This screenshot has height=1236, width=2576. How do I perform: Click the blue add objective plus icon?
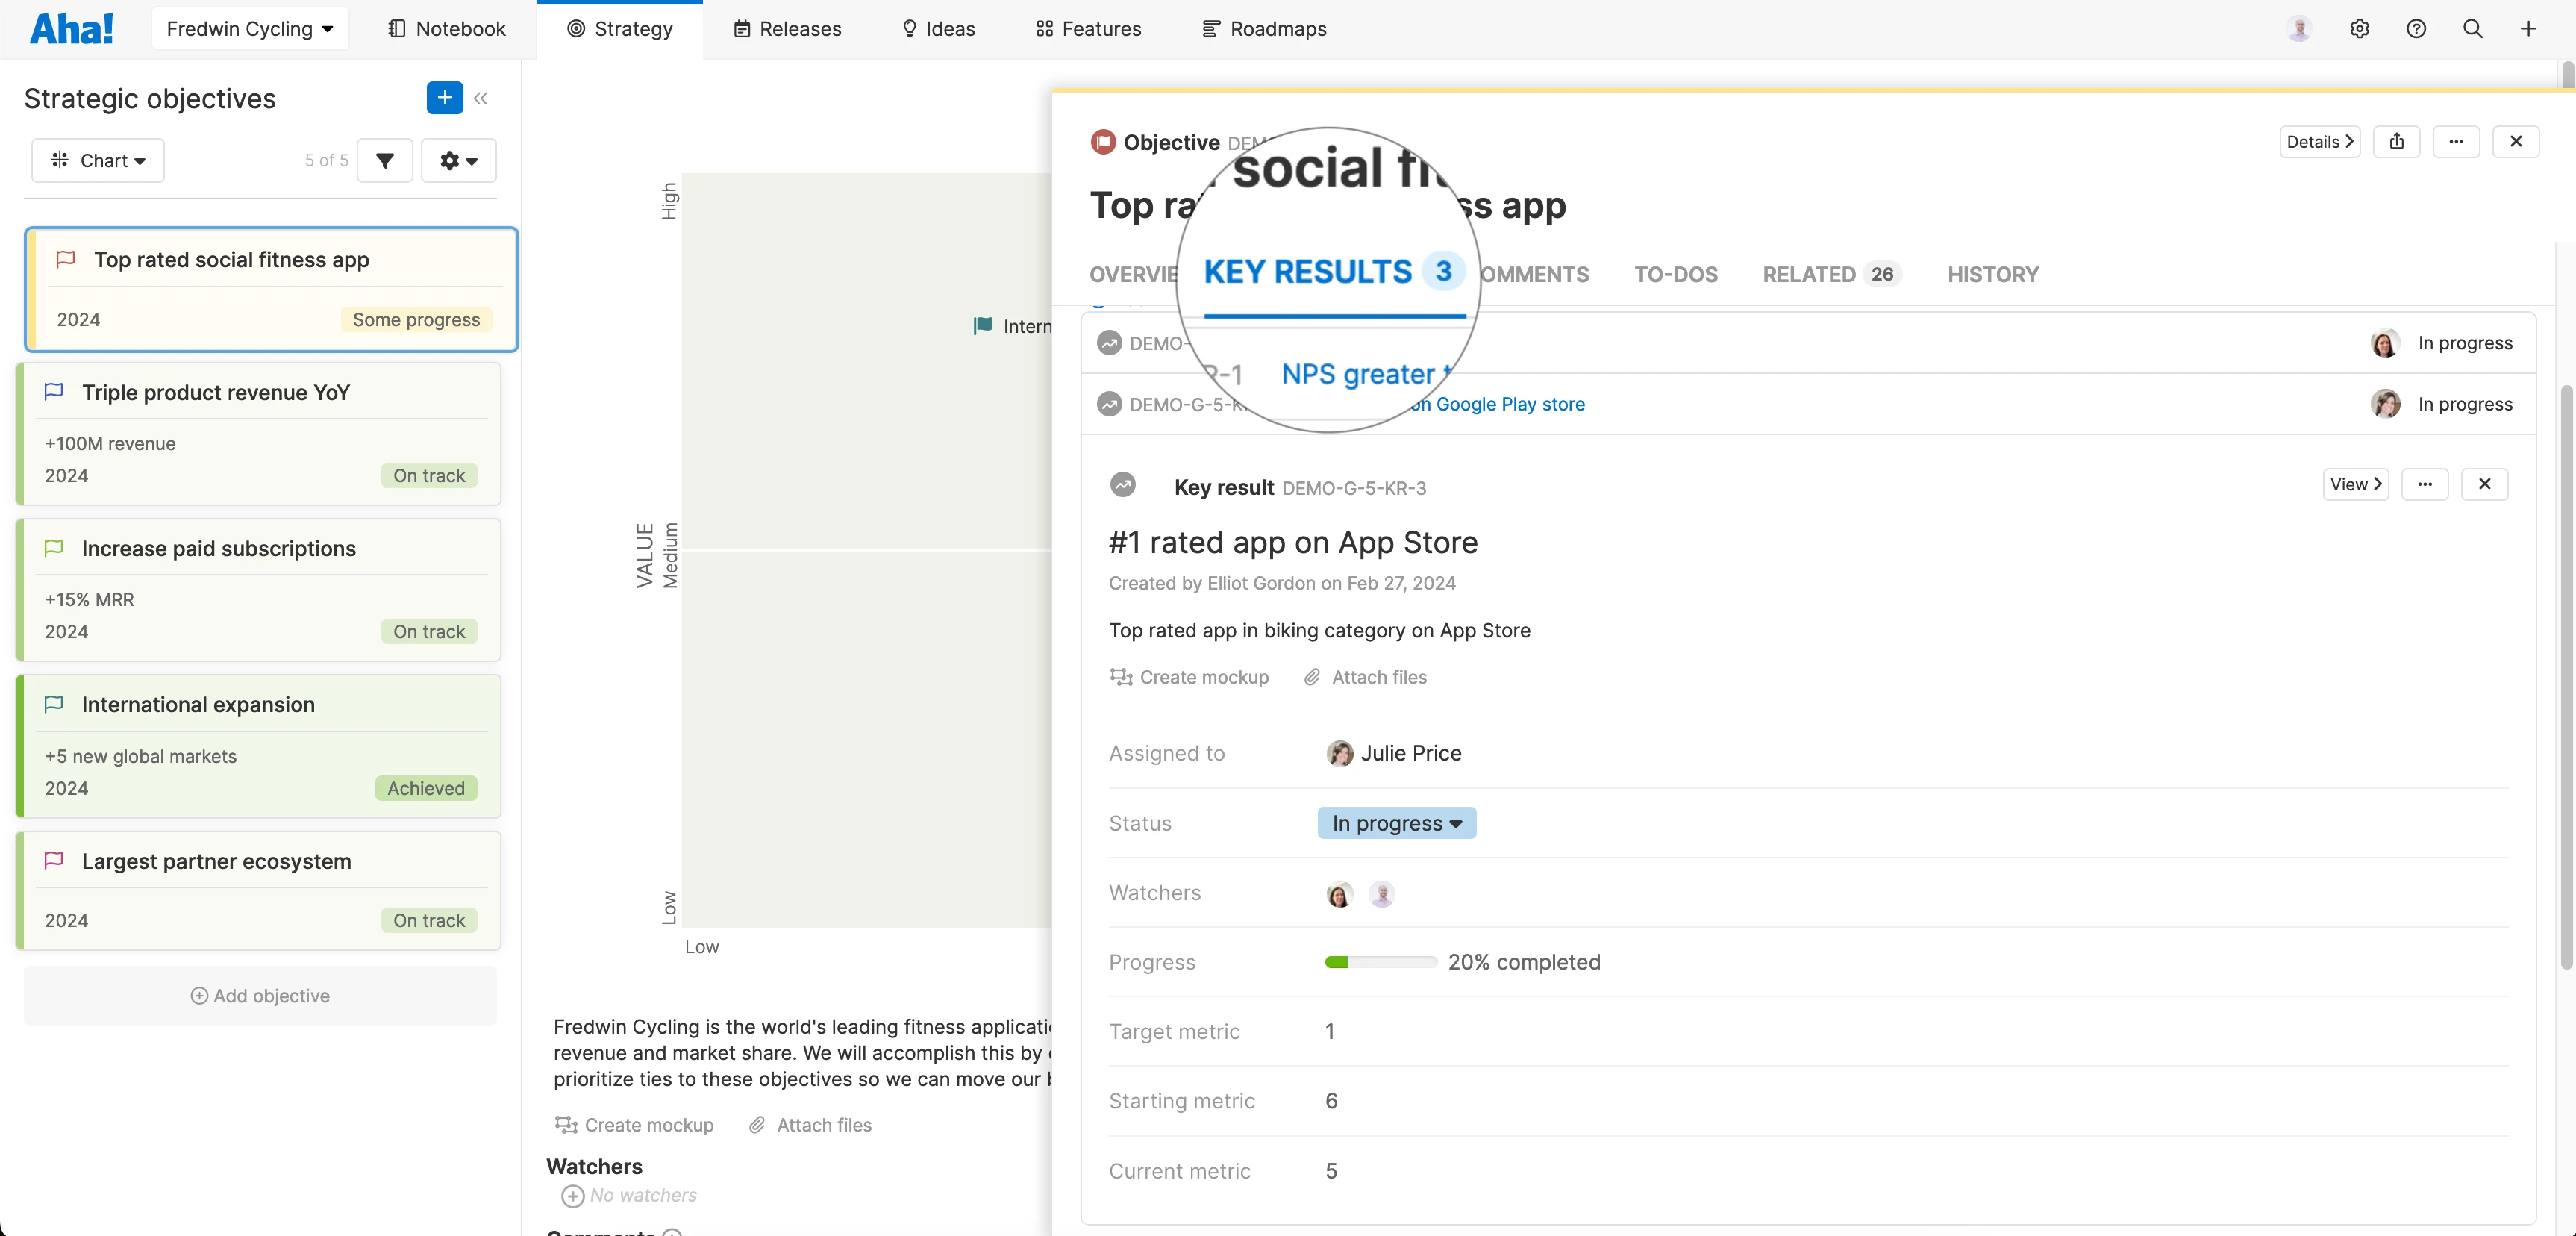pyautogui.click(x=444, y=97)
